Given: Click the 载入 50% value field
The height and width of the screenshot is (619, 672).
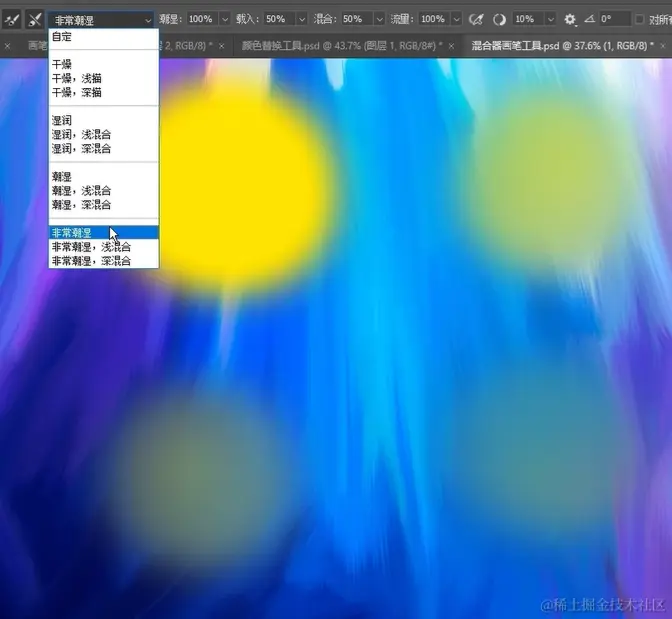Looking at the screenshot, I should (x=279, y=19).
